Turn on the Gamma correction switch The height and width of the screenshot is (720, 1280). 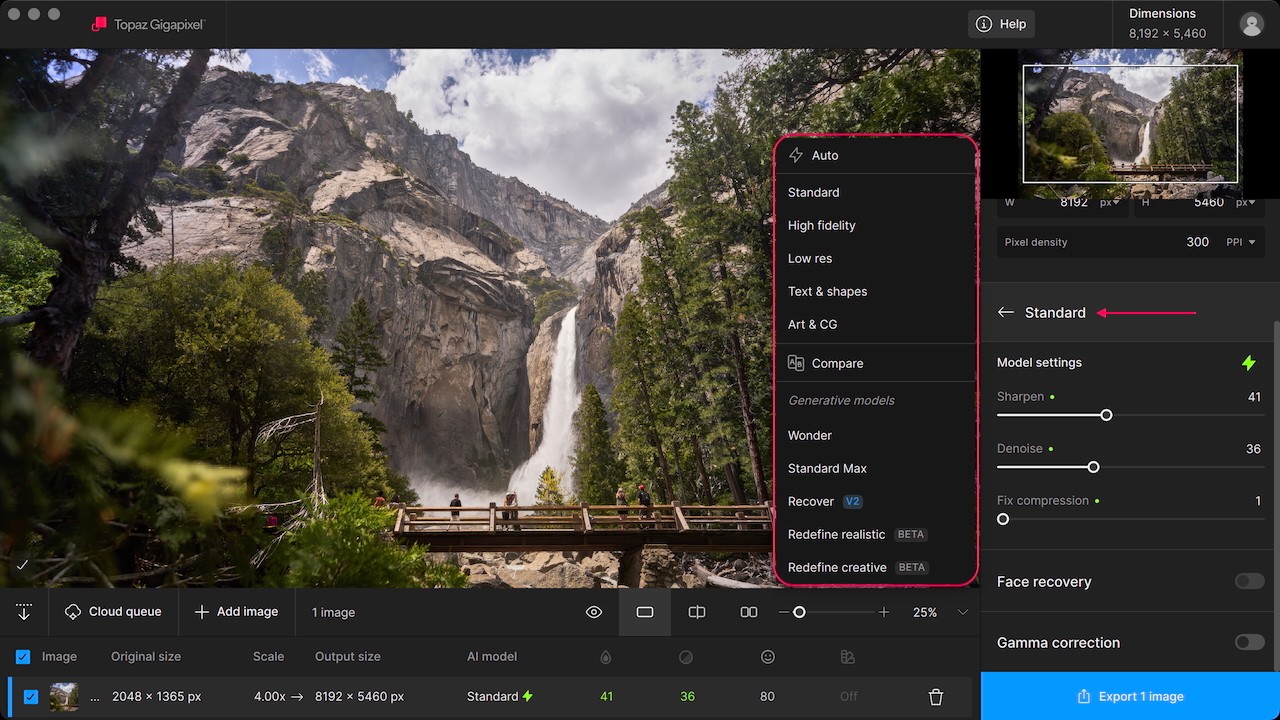[1249, 642]
